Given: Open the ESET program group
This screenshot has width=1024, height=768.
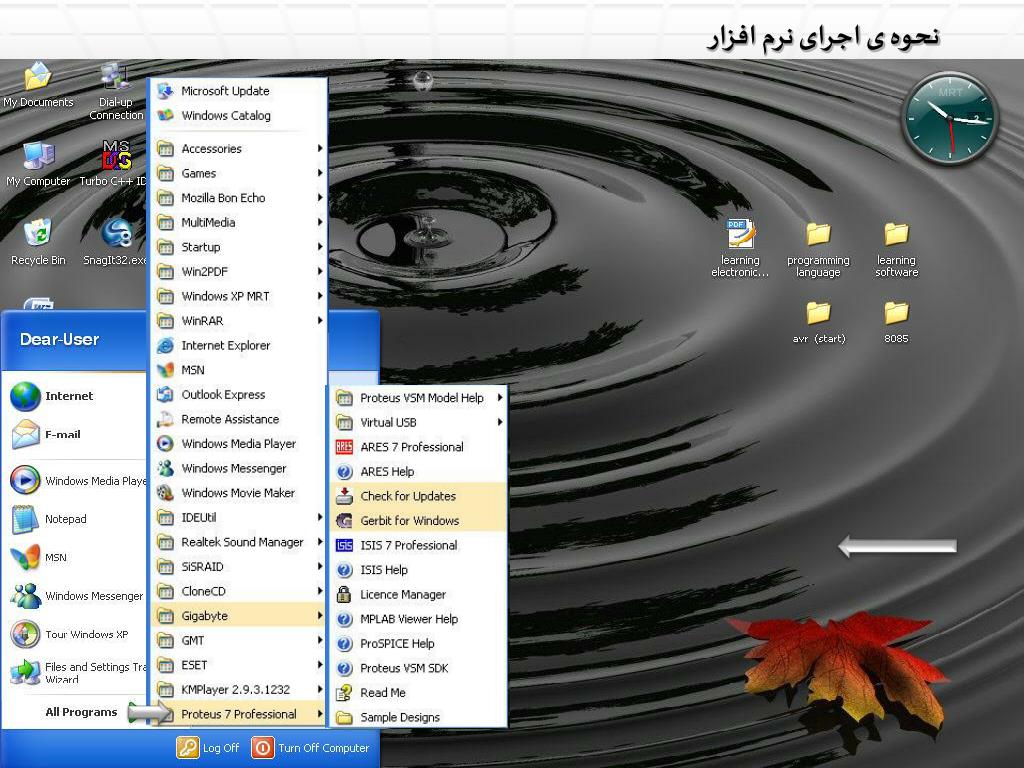Looking at the screenshot, I should (x=239, y=665).
